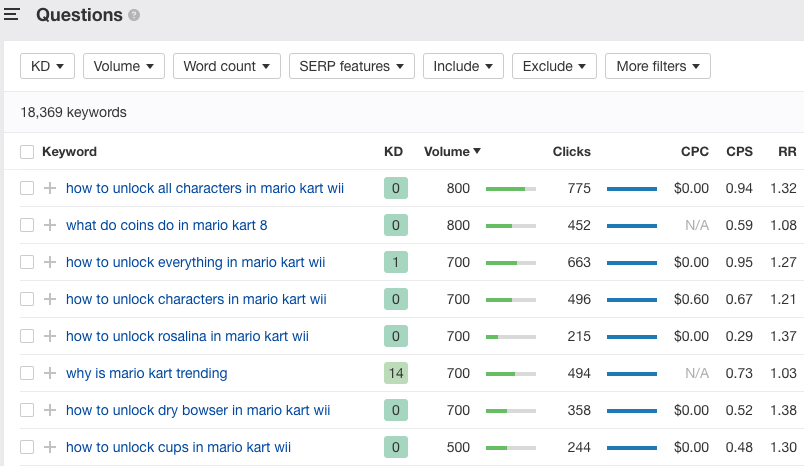Viewport: 804px width, 466px height.
Task: Tick the select-all checkbox beside Keyword header
Action: coord(27,152)
